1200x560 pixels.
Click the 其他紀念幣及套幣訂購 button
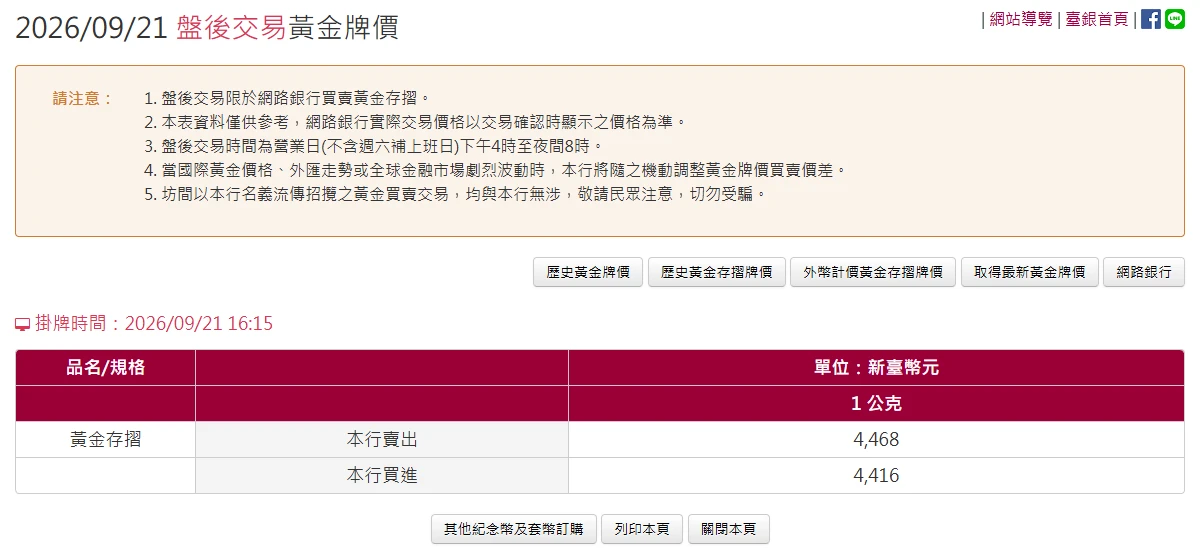pyautogui.click(x=514, y=529)
